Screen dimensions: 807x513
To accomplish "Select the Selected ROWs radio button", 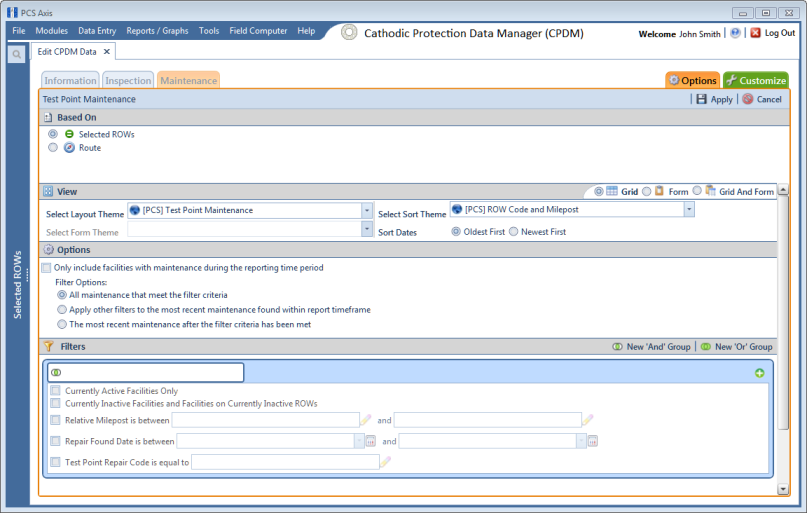I will click(x=53, y=134).
